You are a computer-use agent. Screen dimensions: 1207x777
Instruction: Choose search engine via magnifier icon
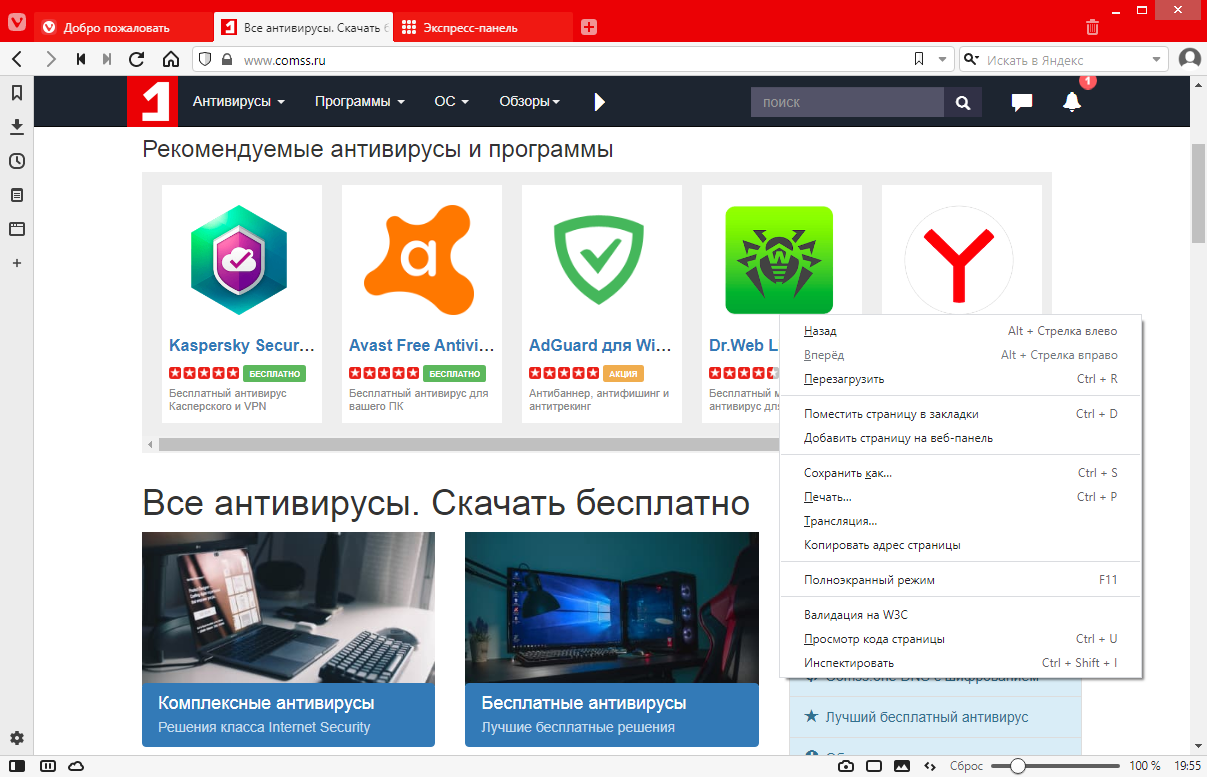(x=970, y=60)
